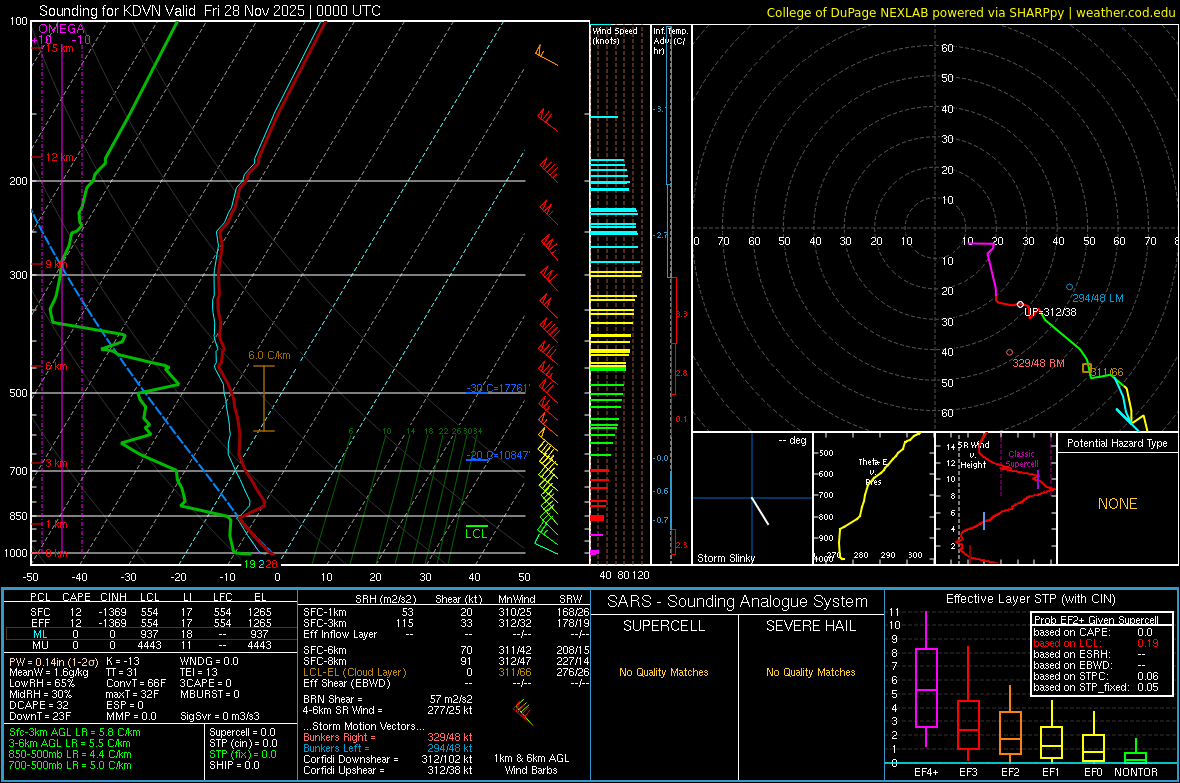
Task: Click the SHIP = 0.0 value
Action: point(234,765)
